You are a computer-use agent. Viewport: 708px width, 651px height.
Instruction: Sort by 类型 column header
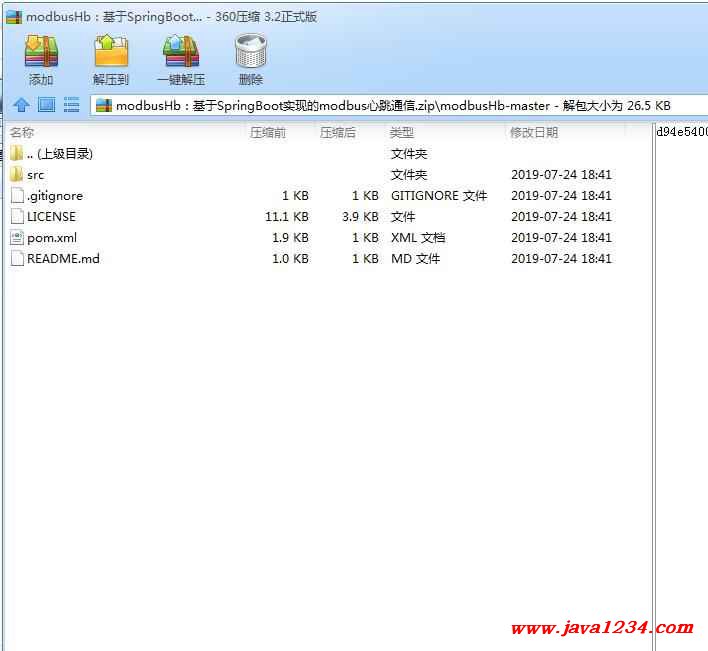[x=401, y=133]
